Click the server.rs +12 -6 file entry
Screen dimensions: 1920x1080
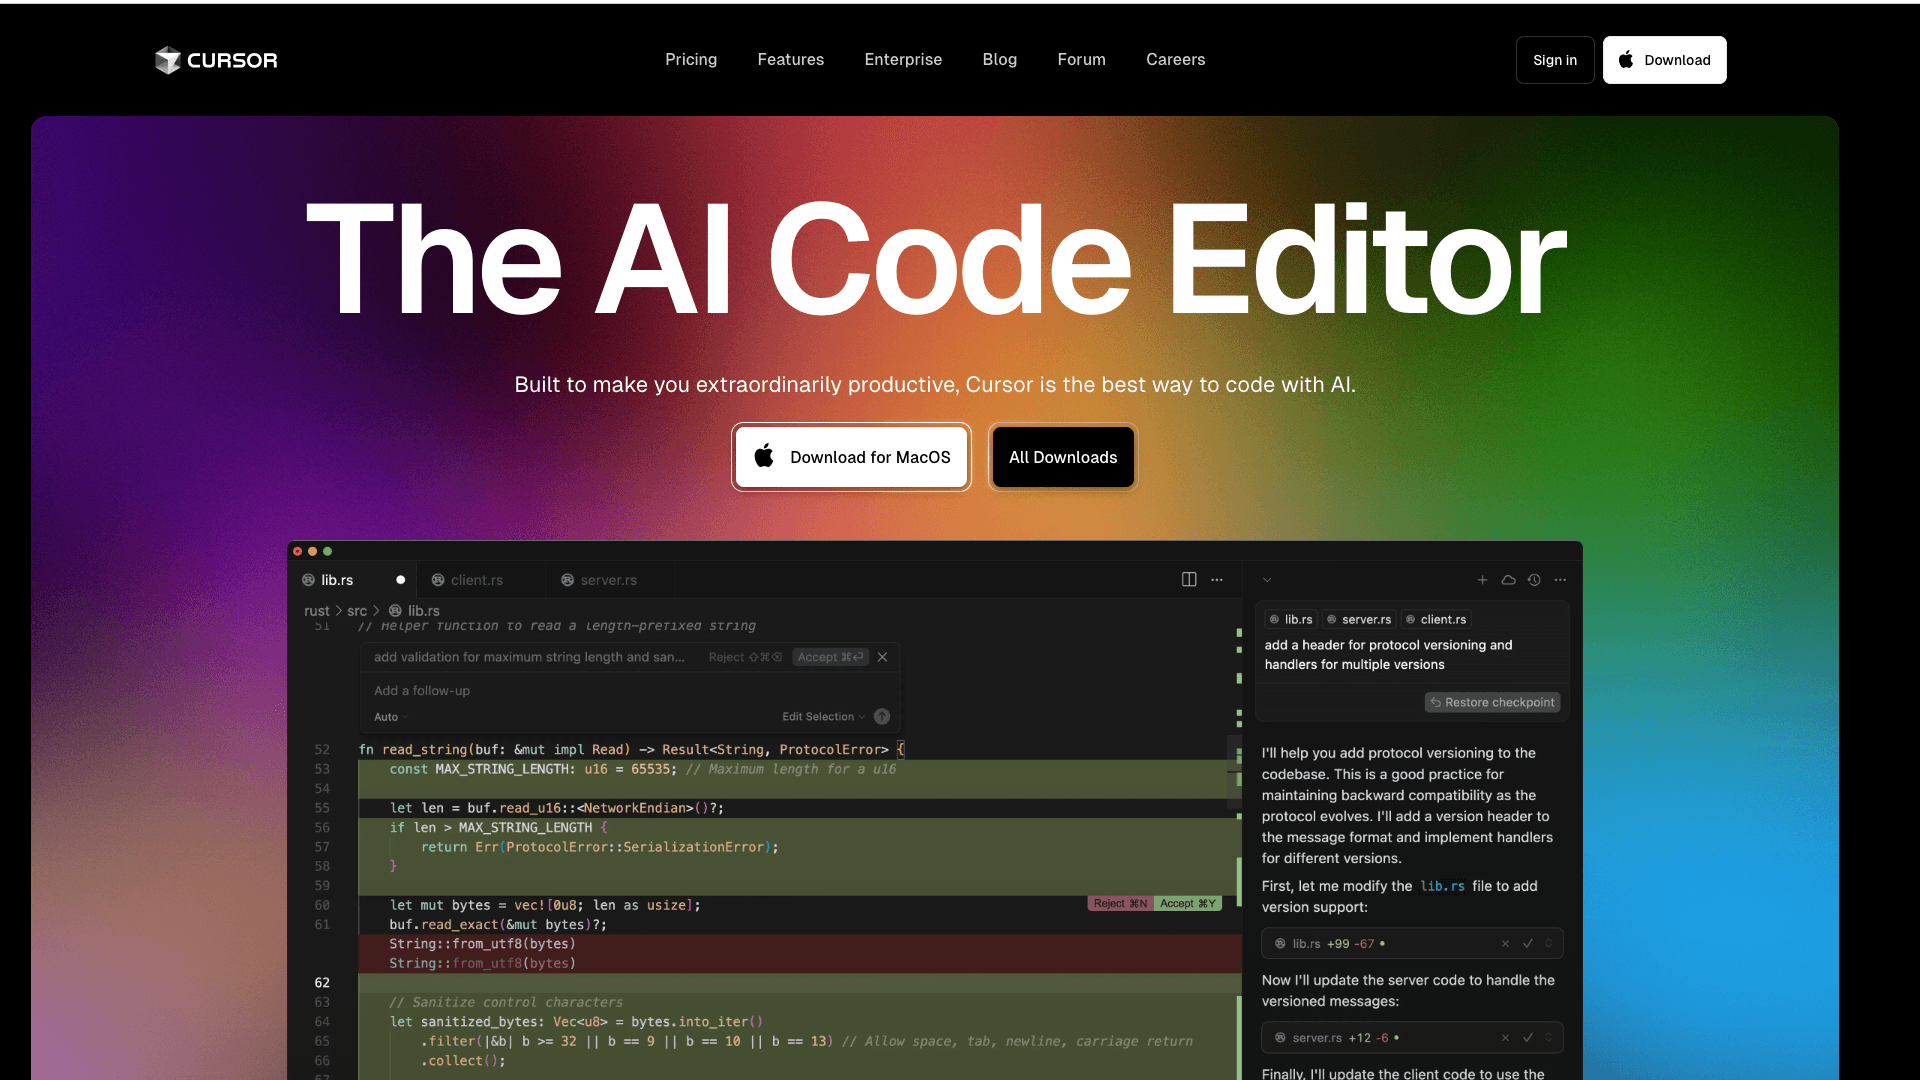pyautogui.click(x=1412, y=1038)
